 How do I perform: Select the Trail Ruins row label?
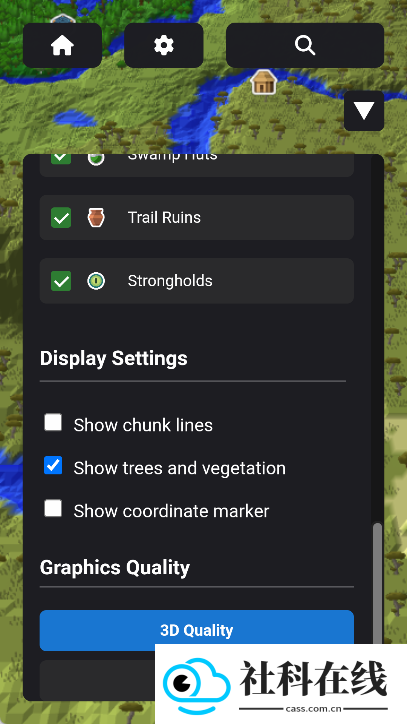pos(164,217)
